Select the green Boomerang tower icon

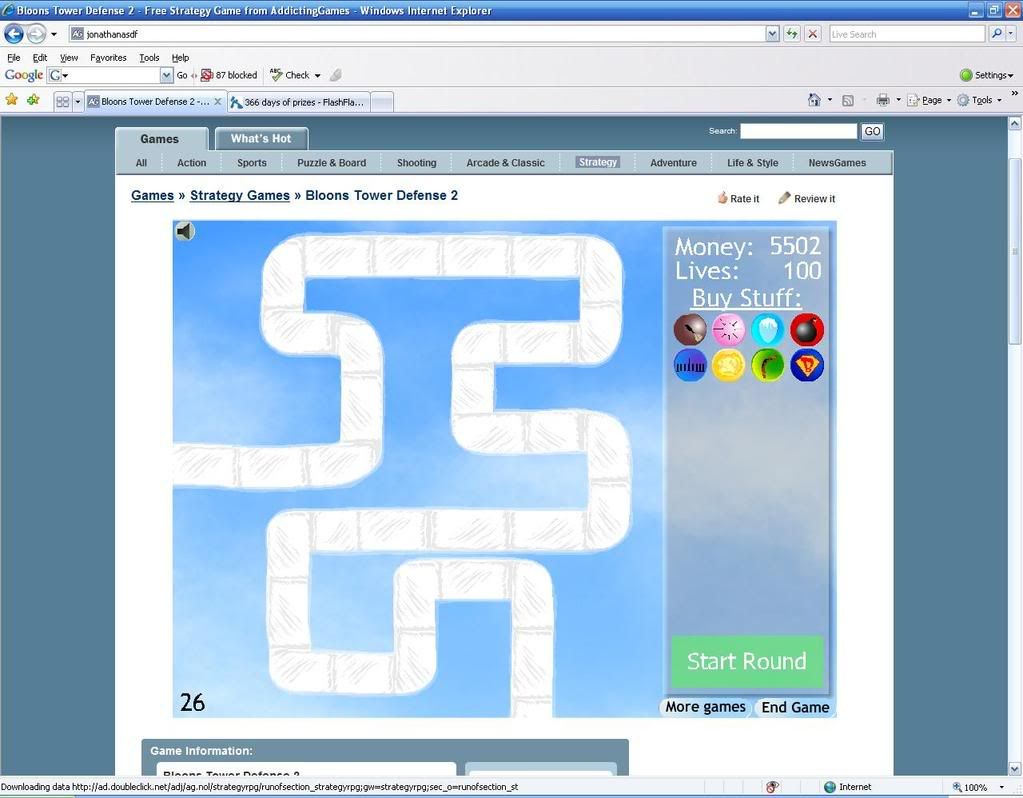[768, 366]
